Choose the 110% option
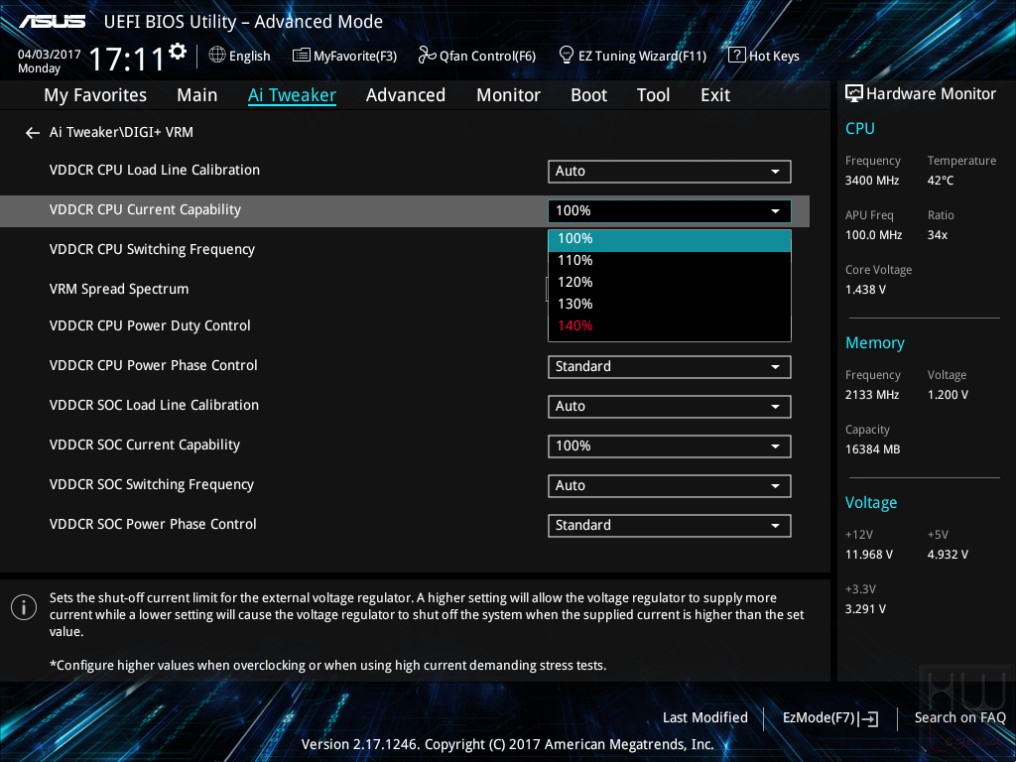This screenshot has width=1016, height=762. [x=669, y=260]
